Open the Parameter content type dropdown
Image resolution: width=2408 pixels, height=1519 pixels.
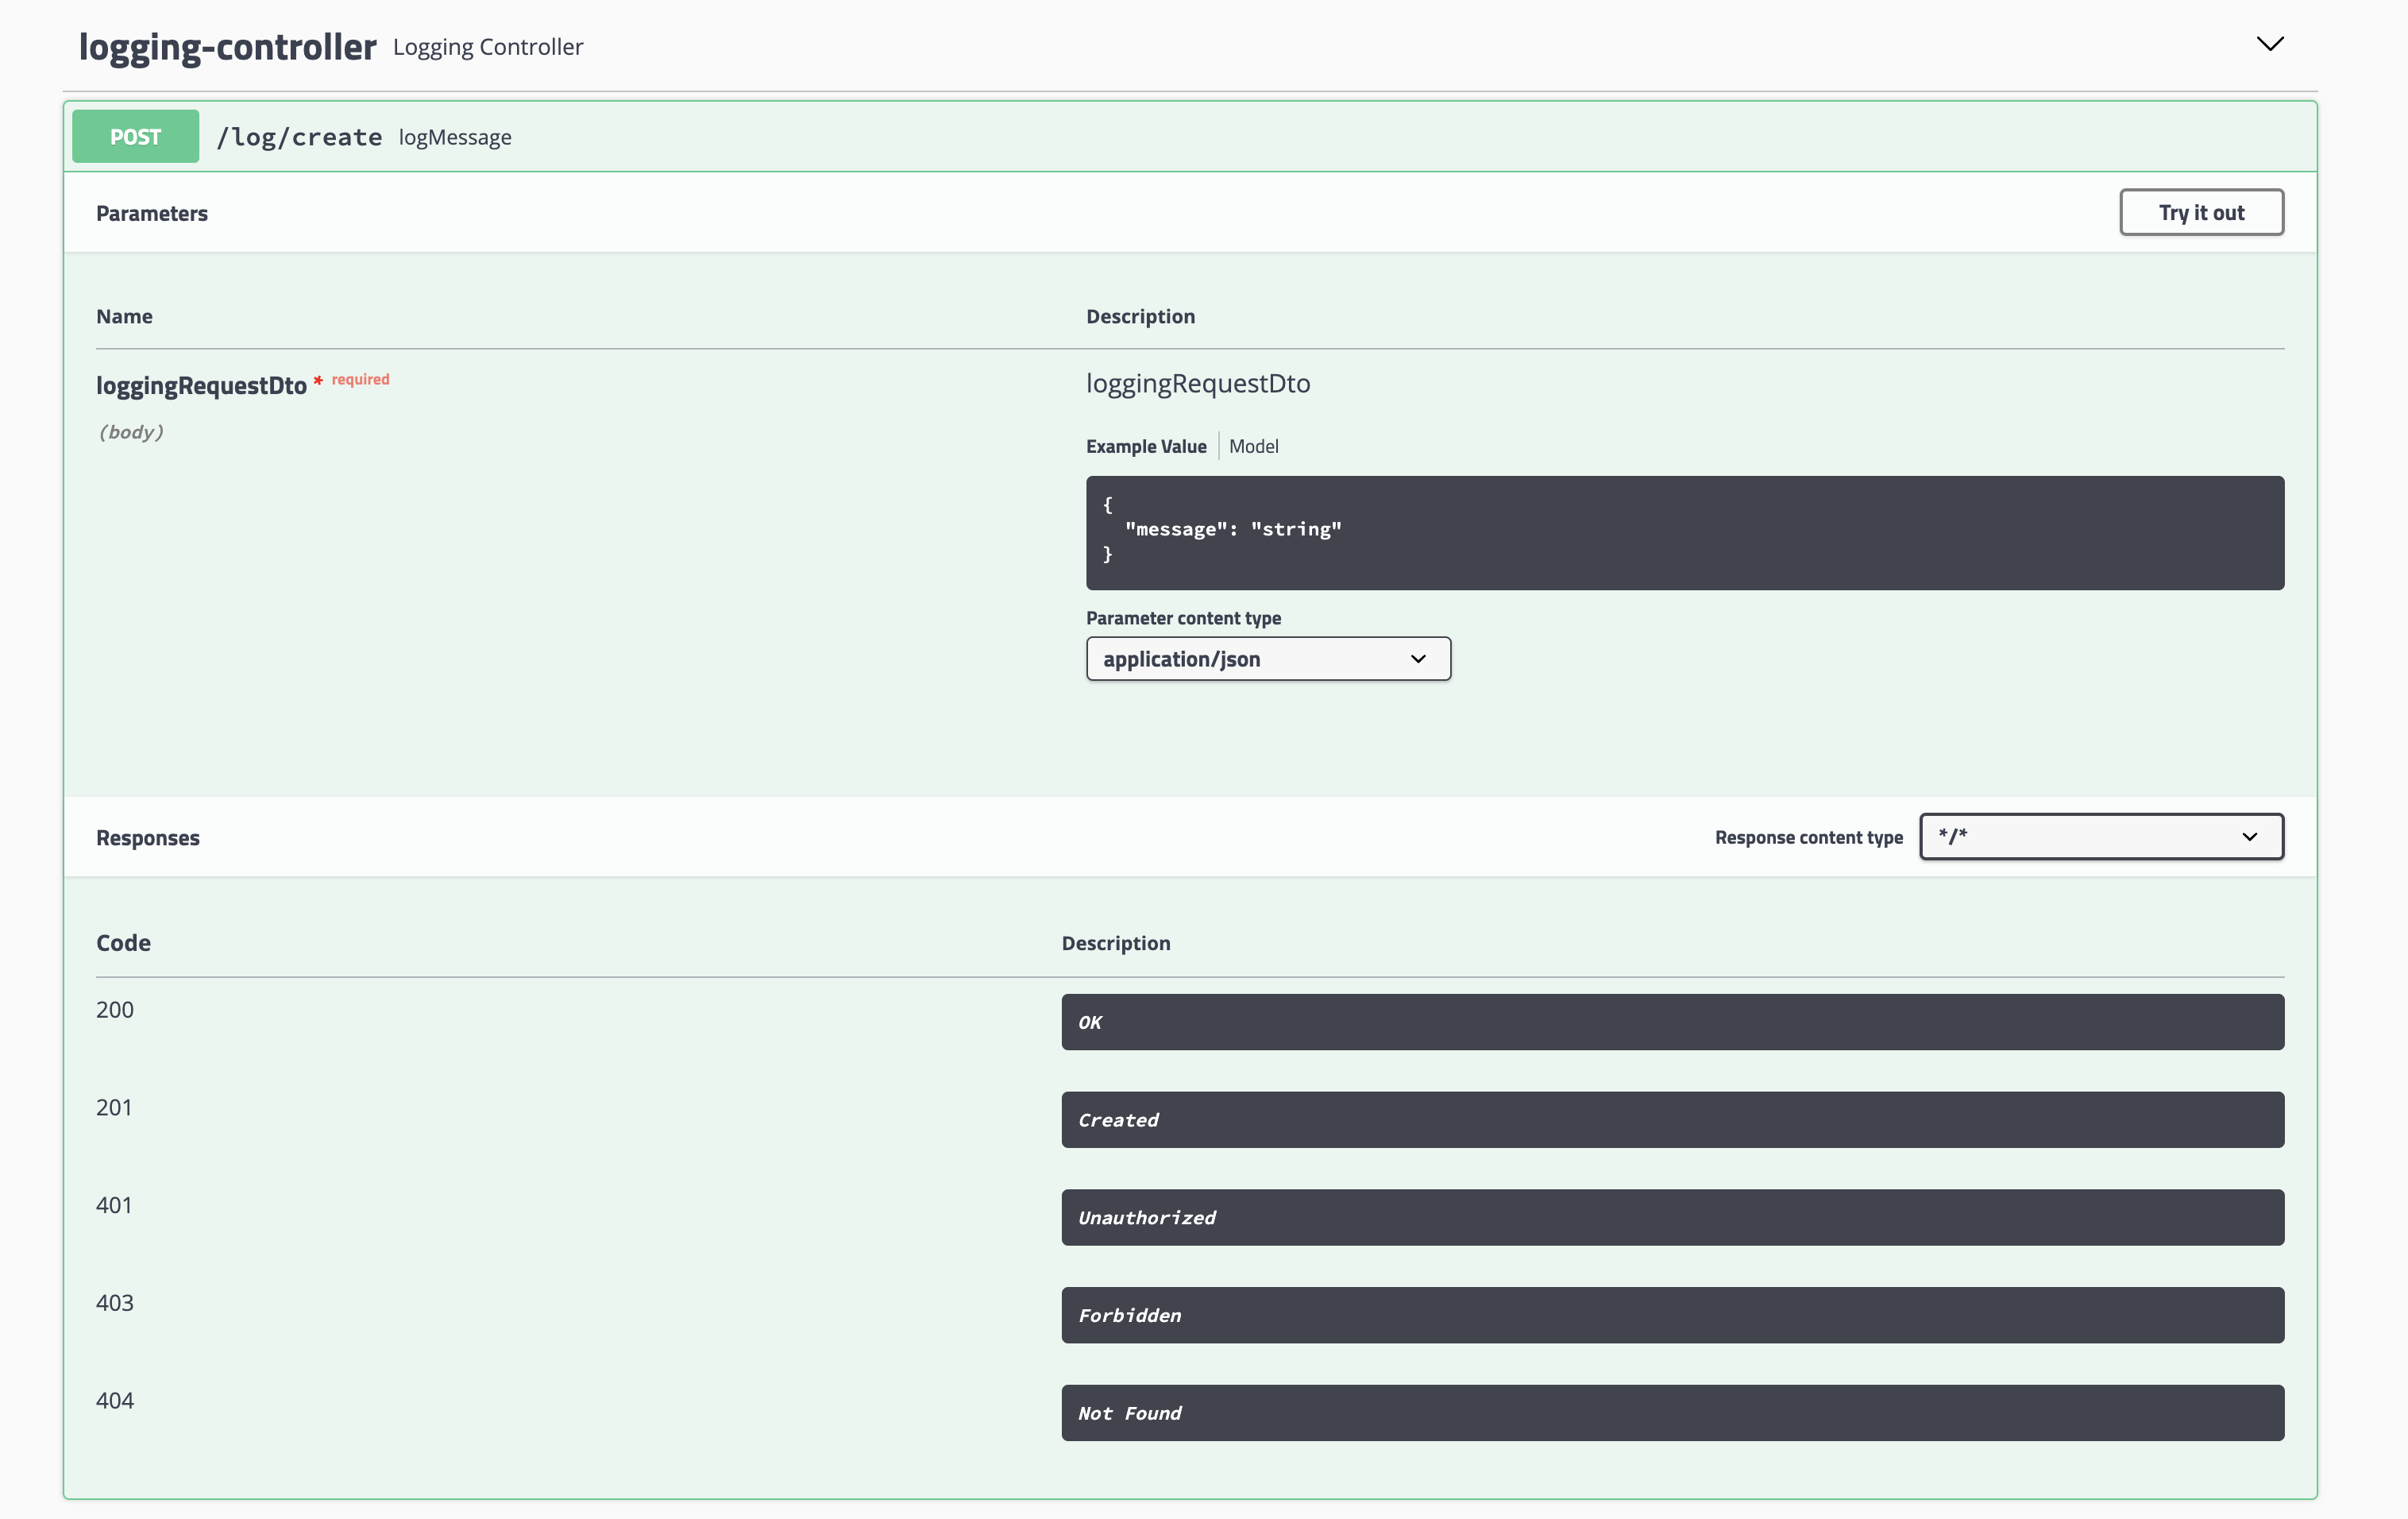1267,659
